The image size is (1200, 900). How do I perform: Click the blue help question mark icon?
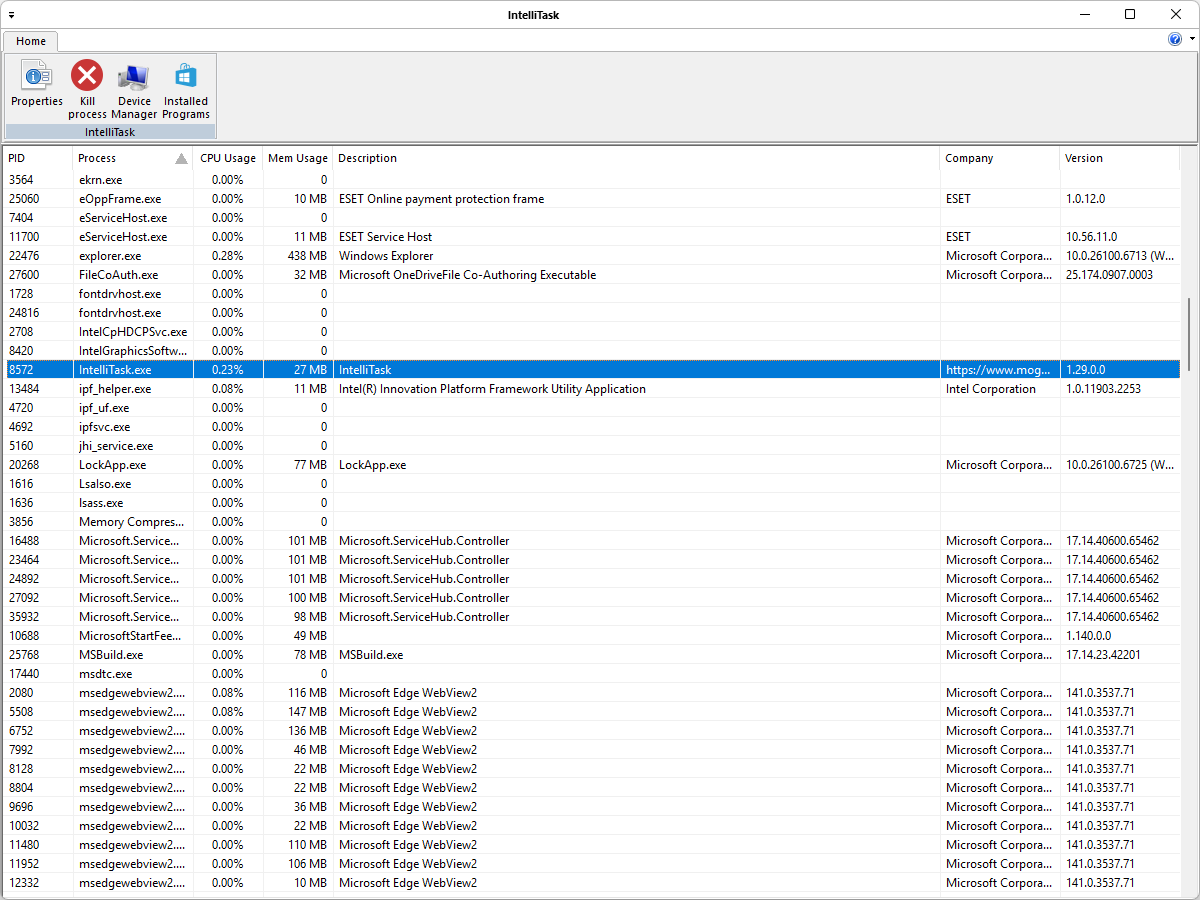click(1175, 39)
